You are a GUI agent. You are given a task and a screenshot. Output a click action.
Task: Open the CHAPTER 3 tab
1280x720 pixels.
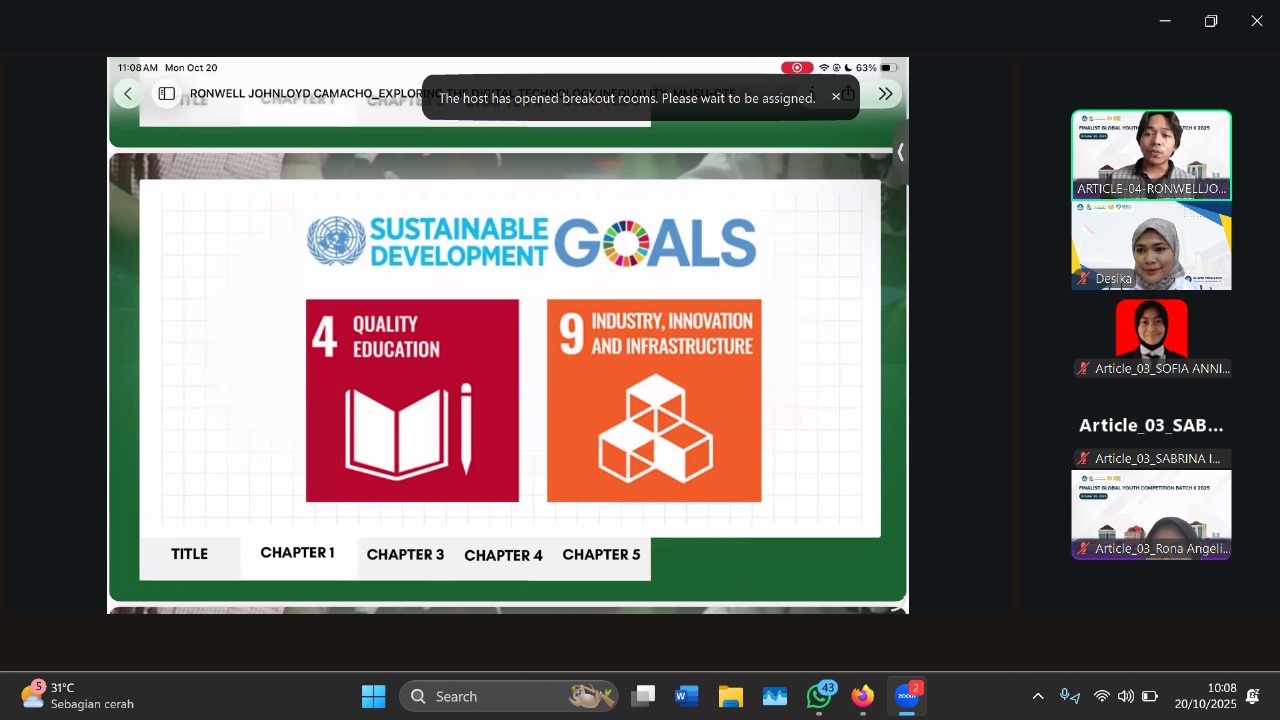click(405, 555)
